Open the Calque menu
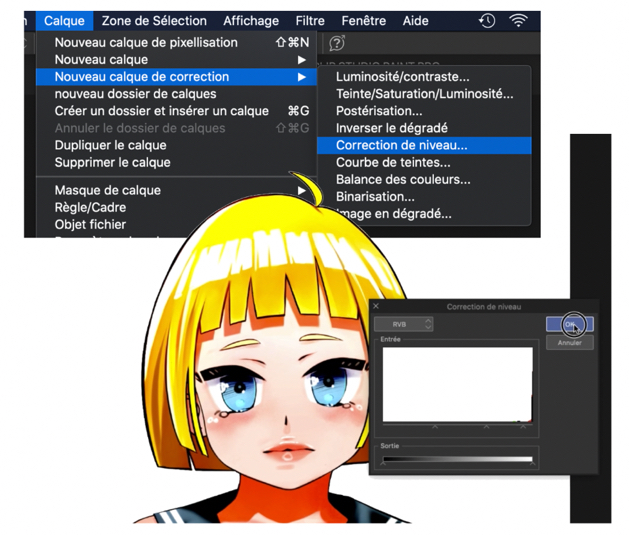 pyautogui.click(x=64, y=21)
